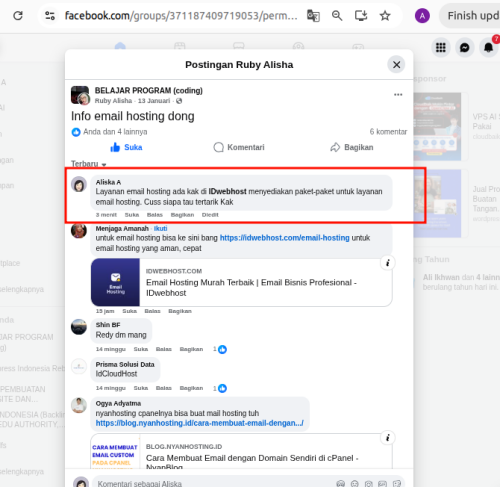
Task: Click the Aliska A commenter name
Action: pos(108,182)
